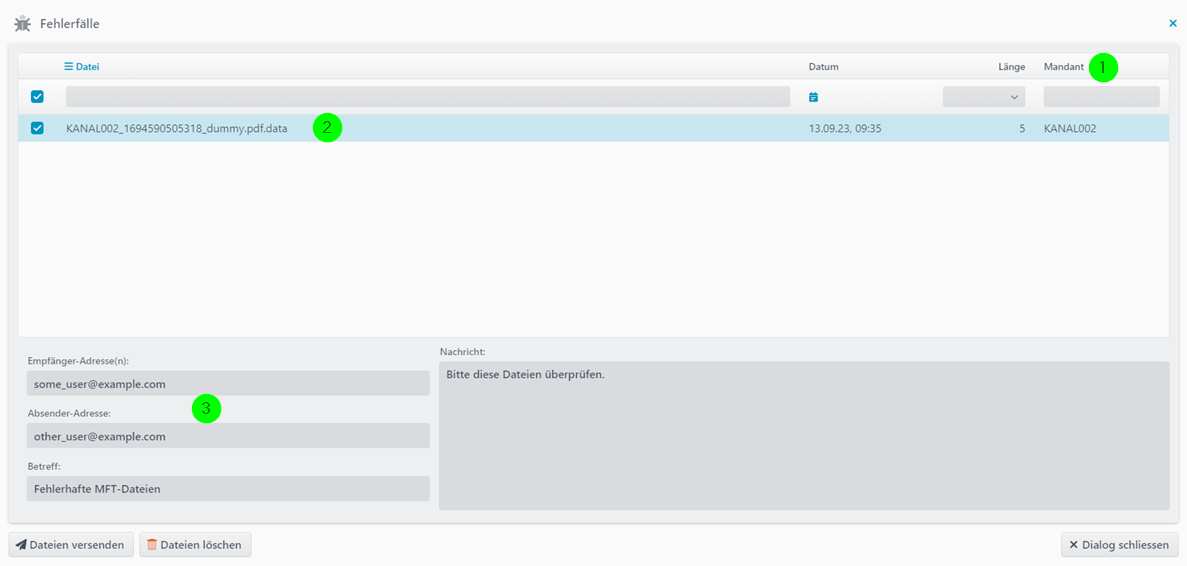Close the Fehlerfälle dialog with the X icon
The height and width of the screenshot is (566, 1187).
1173,23
